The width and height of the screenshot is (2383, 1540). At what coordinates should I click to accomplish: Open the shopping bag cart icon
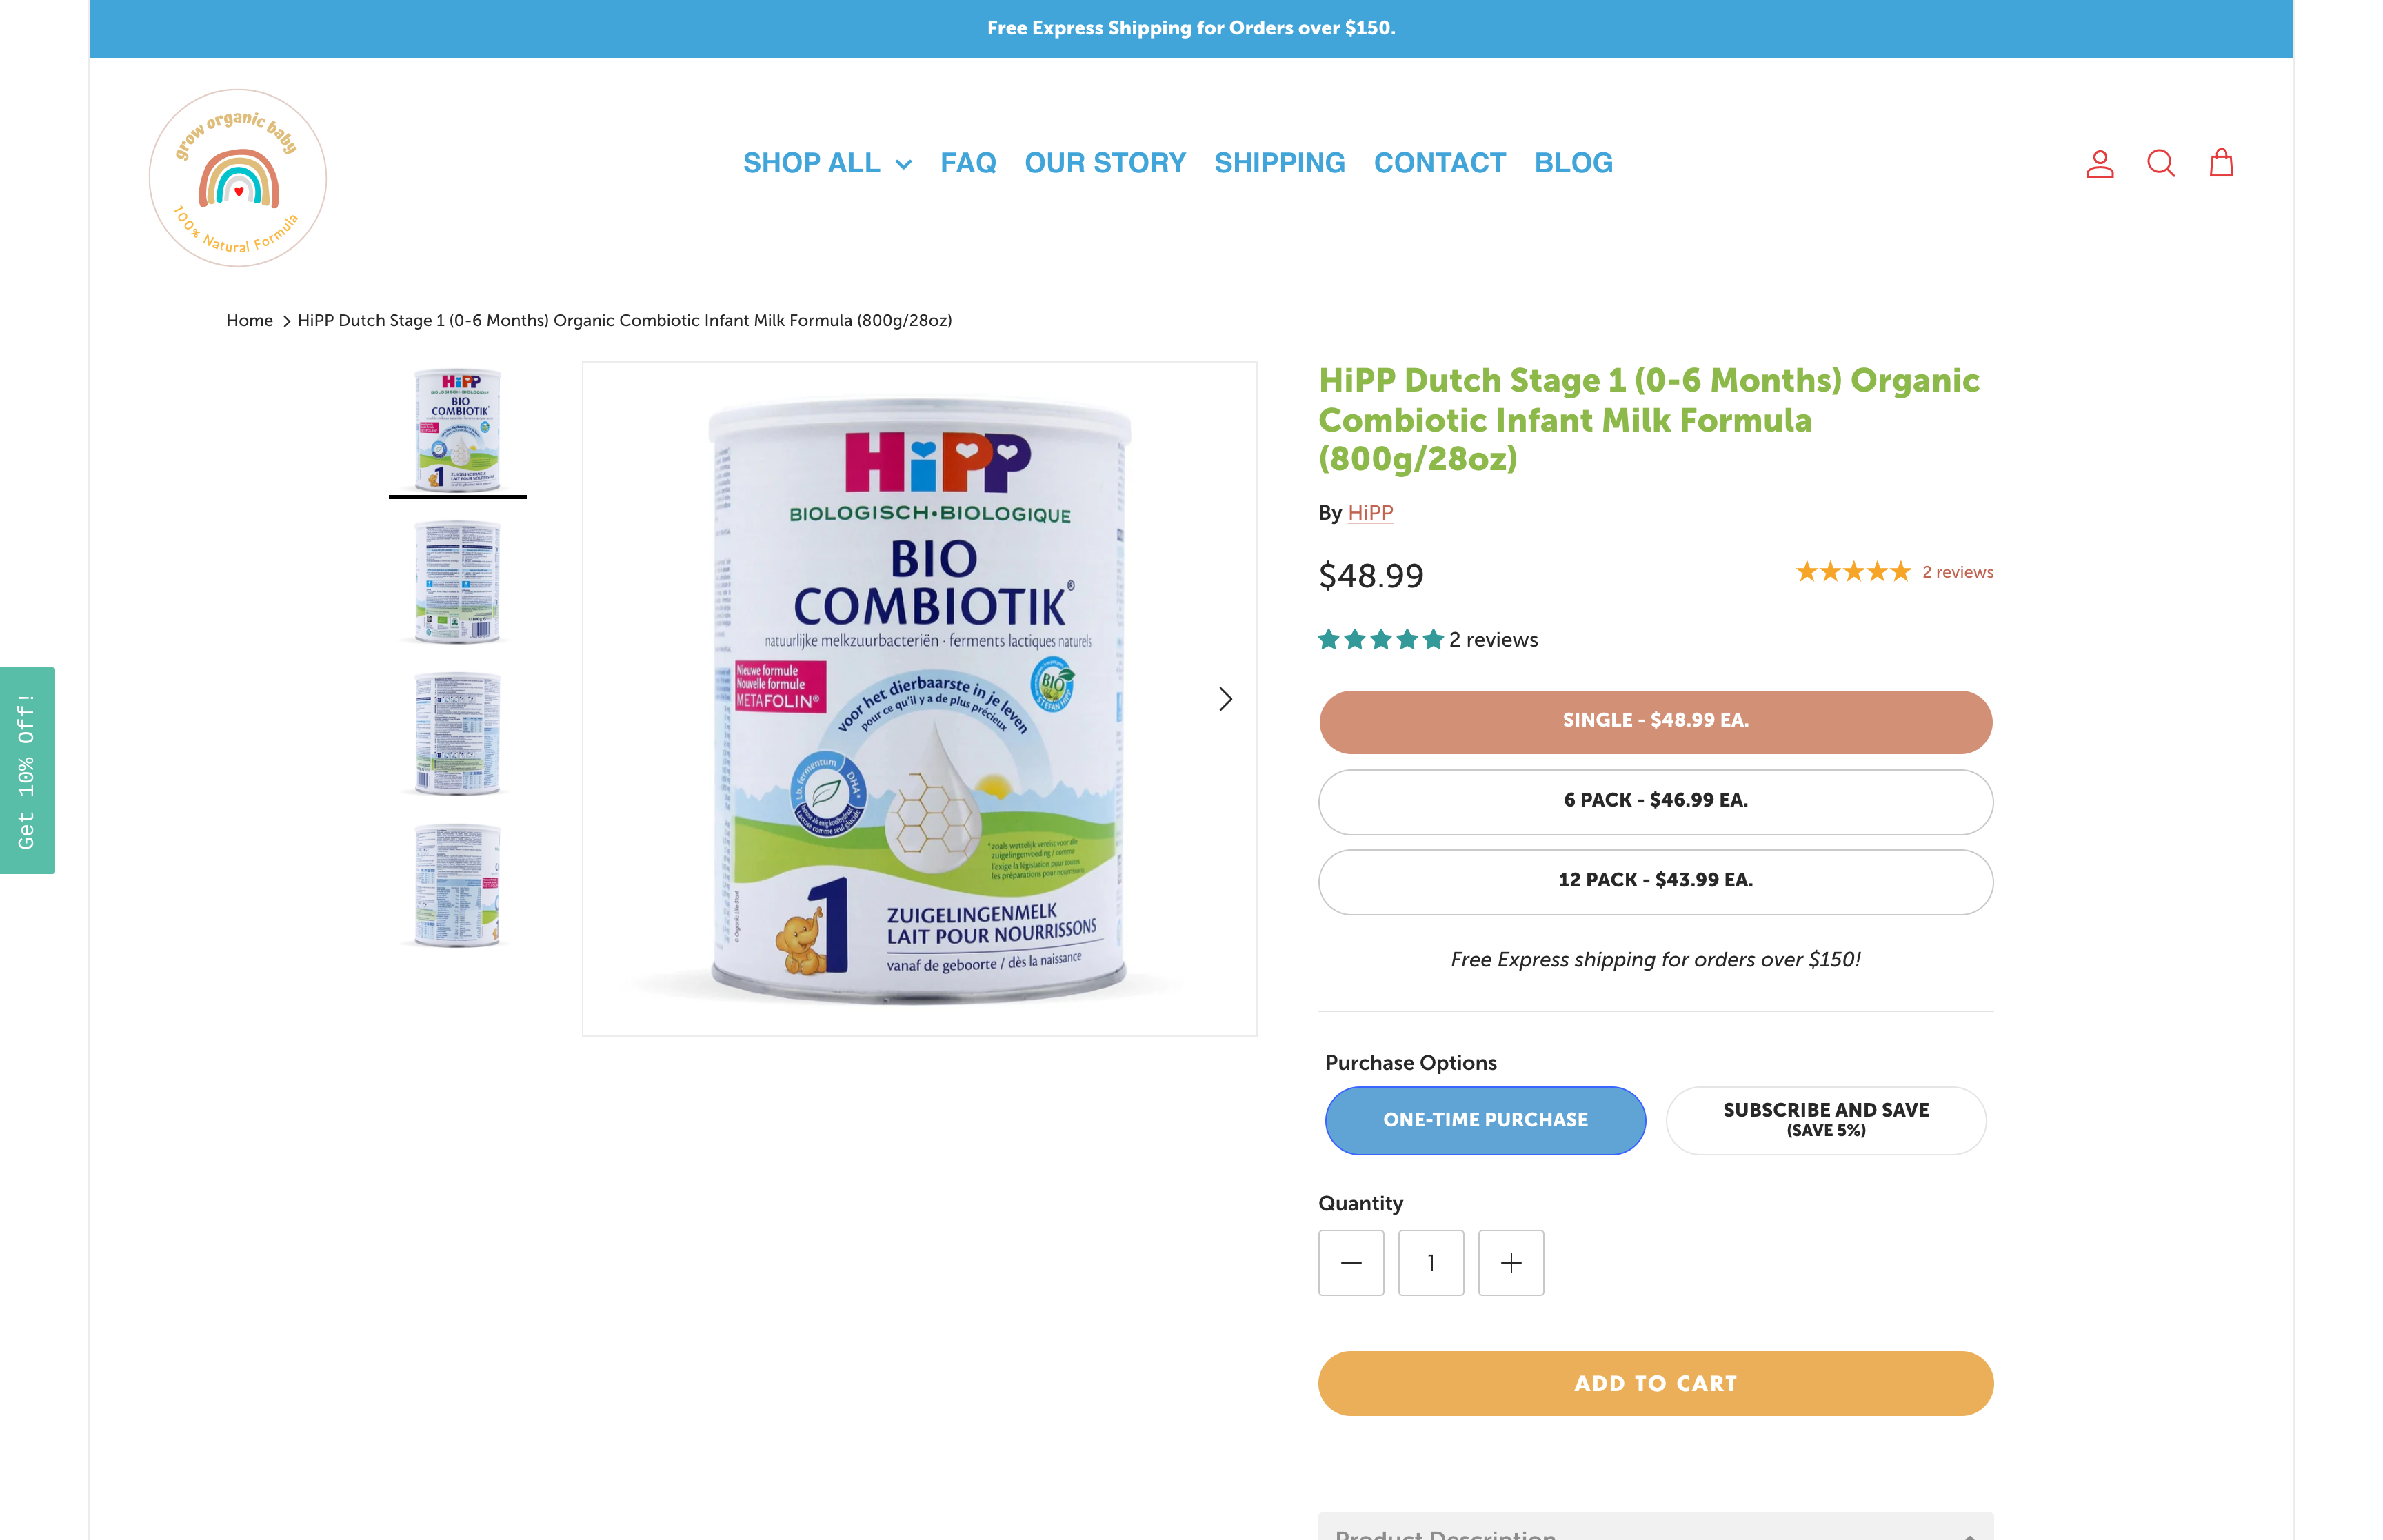coord(2221,162)
